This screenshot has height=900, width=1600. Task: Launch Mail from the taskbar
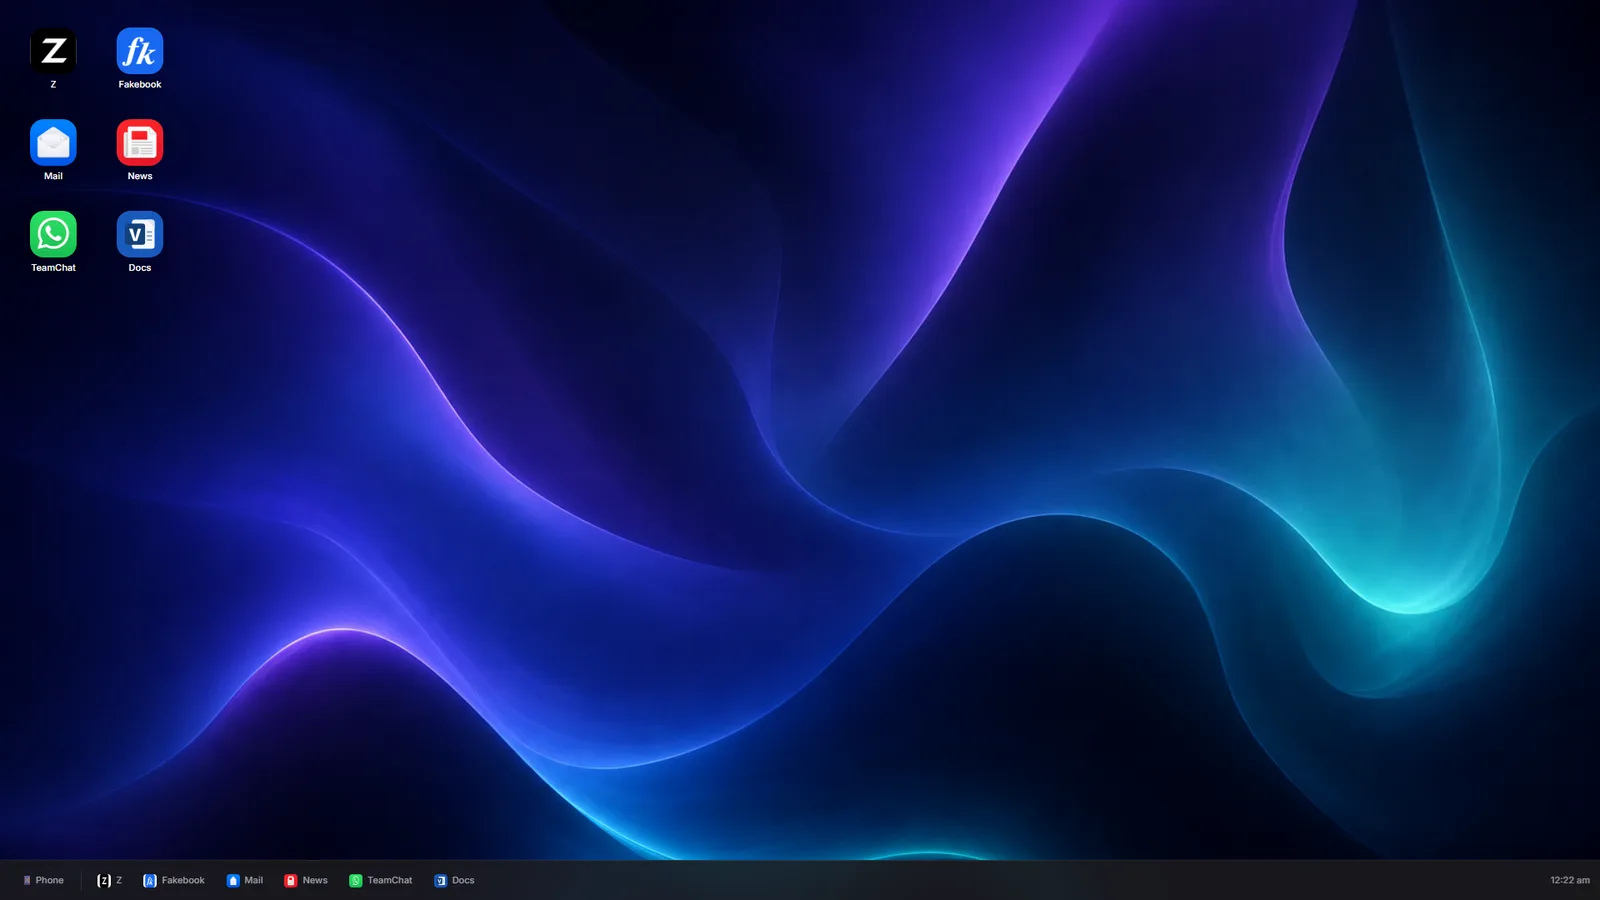click(245, 880)
